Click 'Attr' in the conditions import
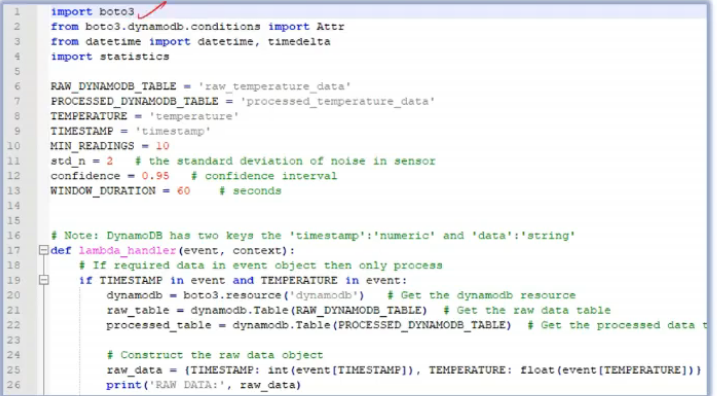 coord(330,27)
